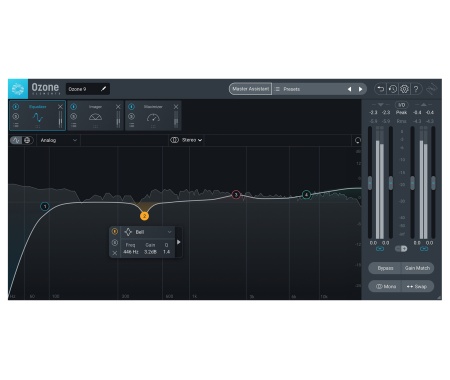450x380 pixels.
Task: Switch to the EQ curve view icon
Action: click(x=16, y=140)
